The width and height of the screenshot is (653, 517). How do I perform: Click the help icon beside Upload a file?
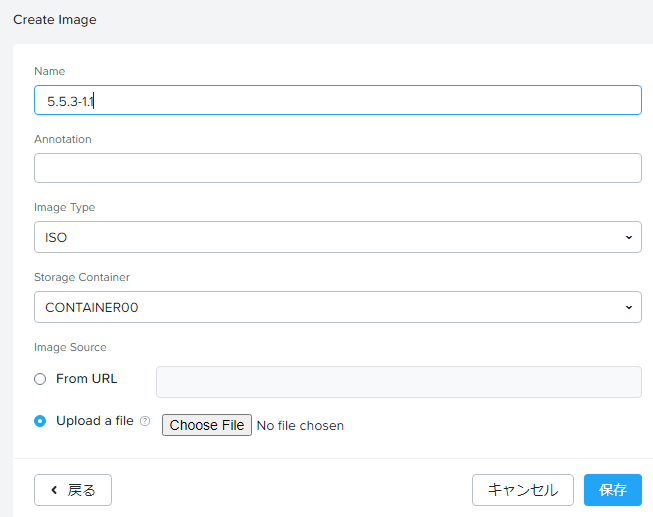click(145, 422)
